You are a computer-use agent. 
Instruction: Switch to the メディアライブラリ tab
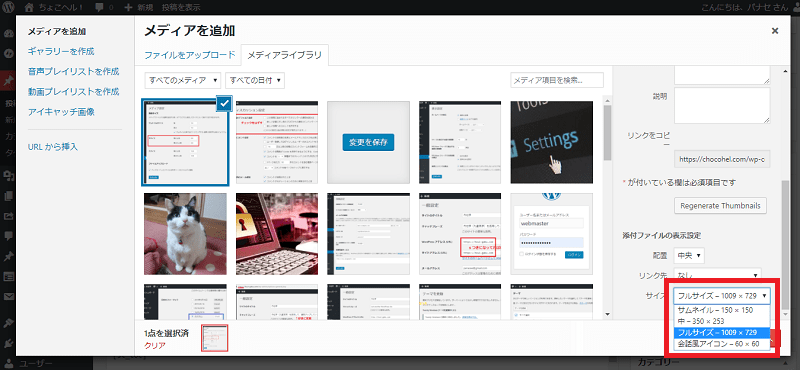[284, 55]
